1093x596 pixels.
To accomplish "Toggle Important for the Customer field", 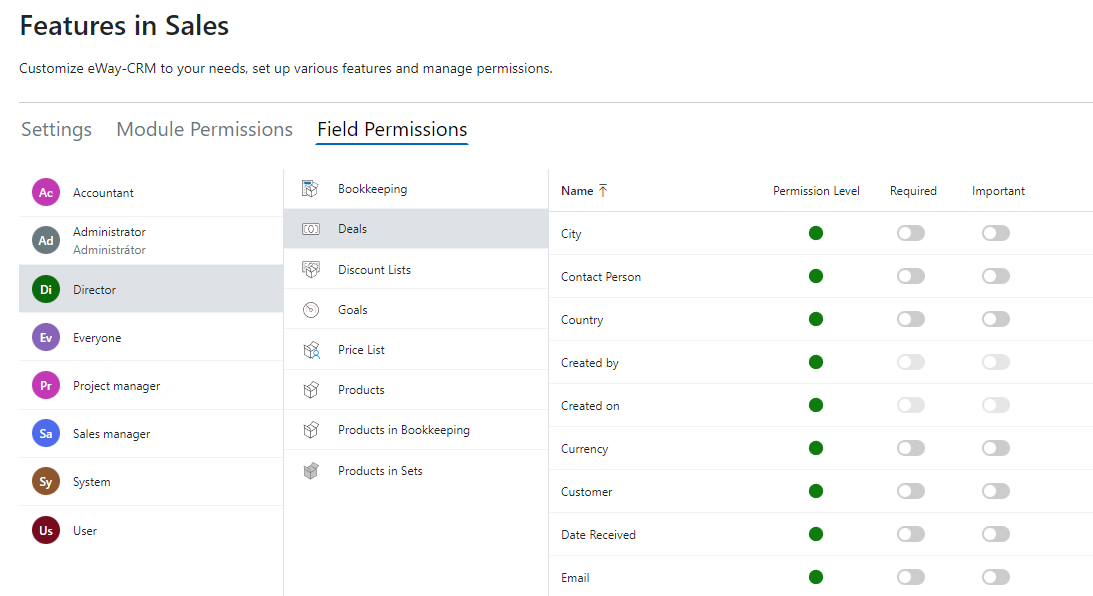I will pos(996,491).
